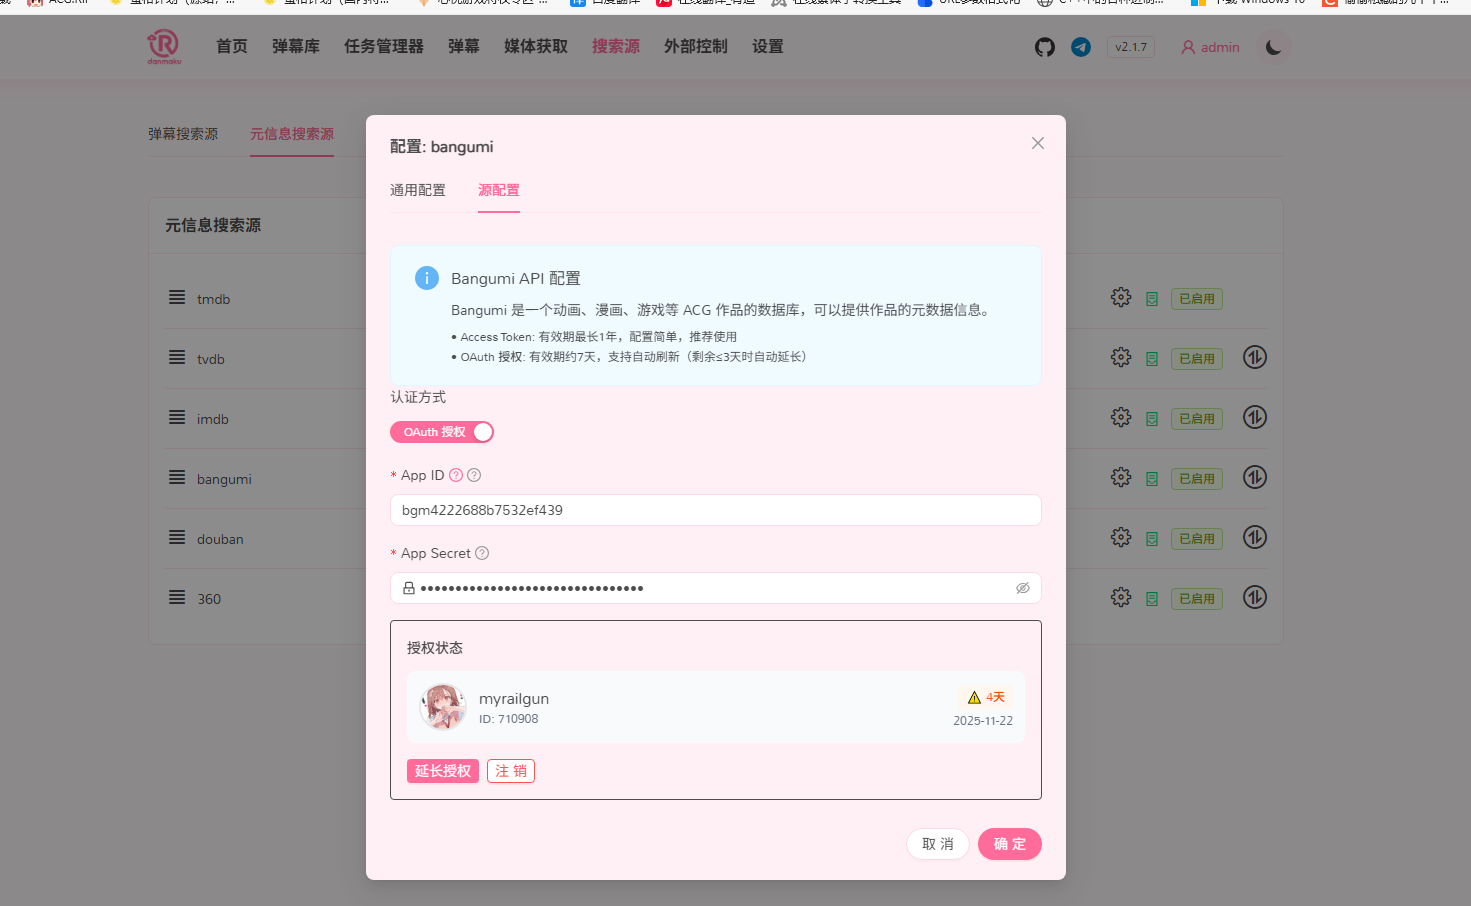Confirm the dialog with 确定
1471x906 pixels.
pos(1009,843)
